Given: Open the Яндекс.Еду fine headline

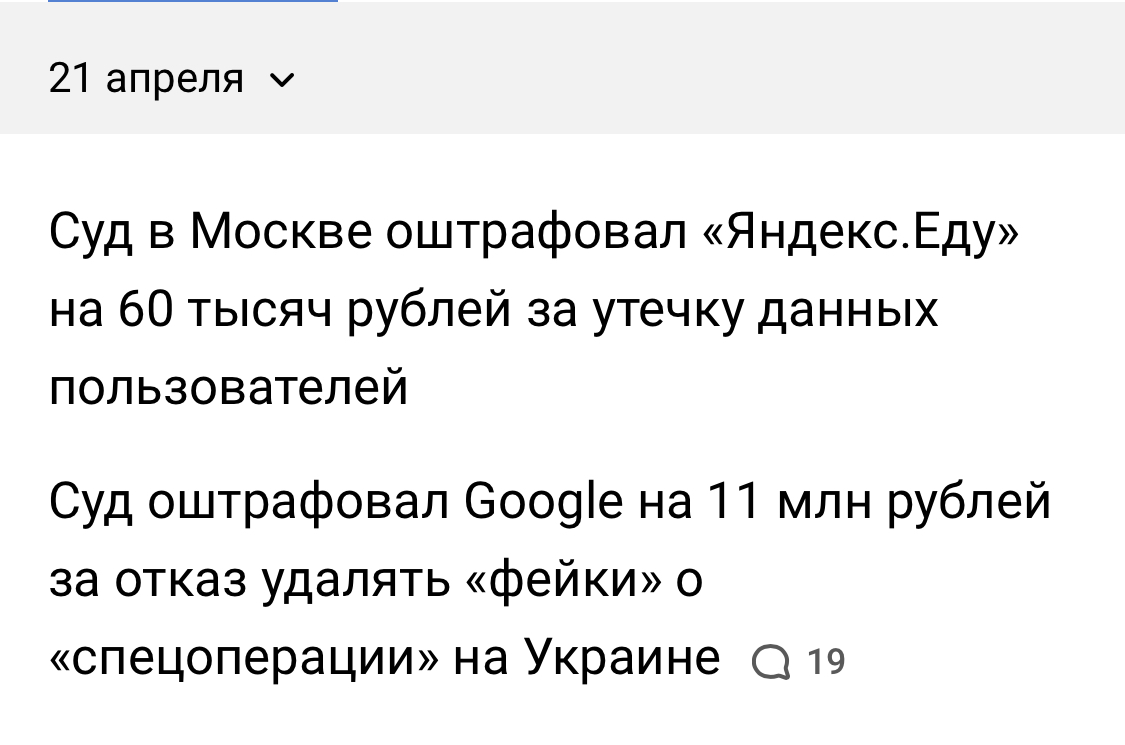Looking at the screenshot, I should pos(534,310).
